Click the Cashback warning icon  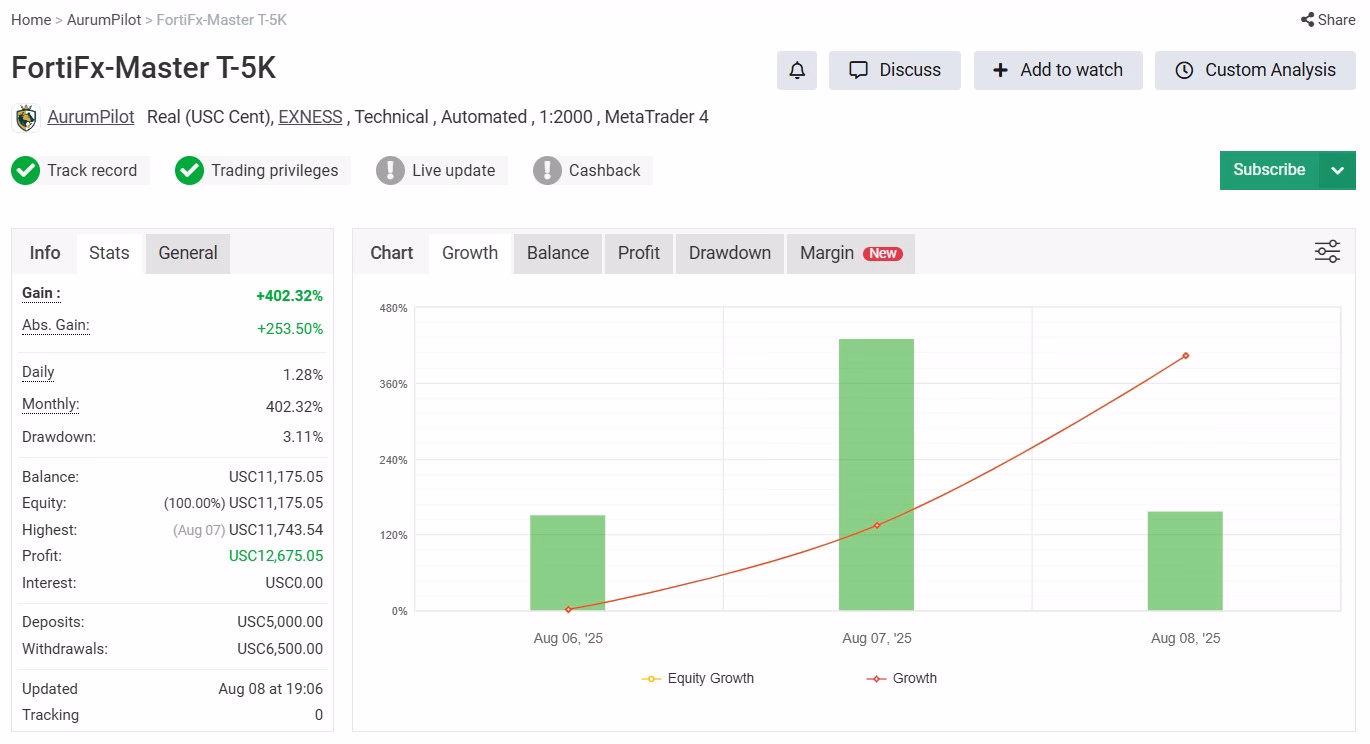pyautogui.click(x=547, y=171)
